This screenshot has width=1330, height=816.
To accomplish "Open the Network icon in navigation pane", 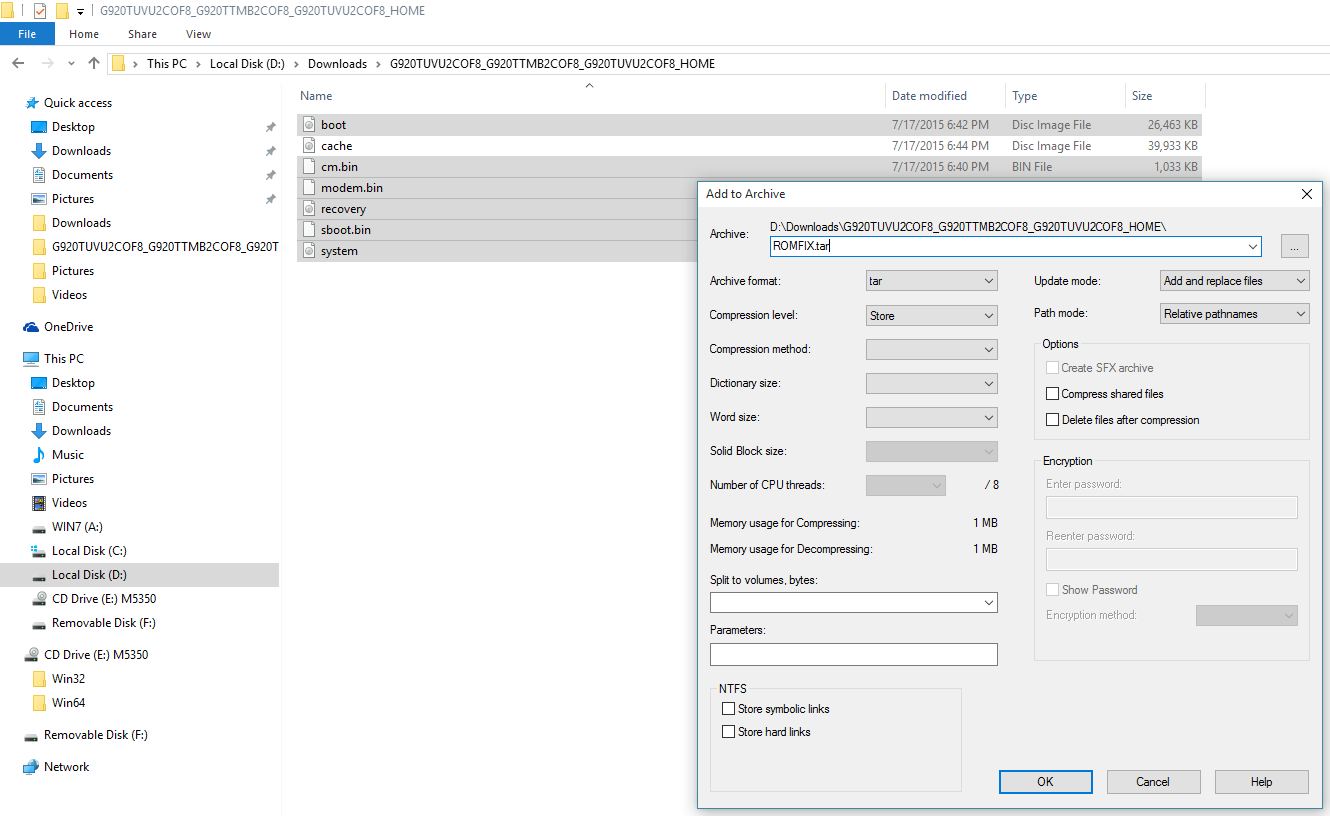I will (x=31, y=767).
